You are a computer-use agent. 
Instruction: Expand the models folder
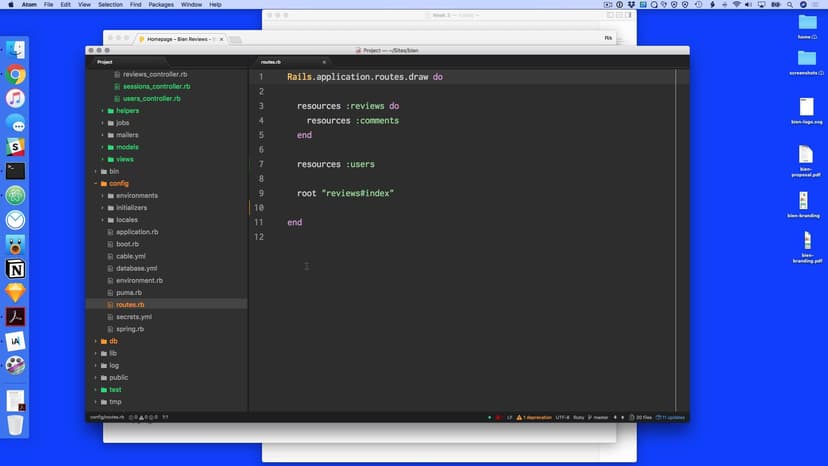coord(103,147)
